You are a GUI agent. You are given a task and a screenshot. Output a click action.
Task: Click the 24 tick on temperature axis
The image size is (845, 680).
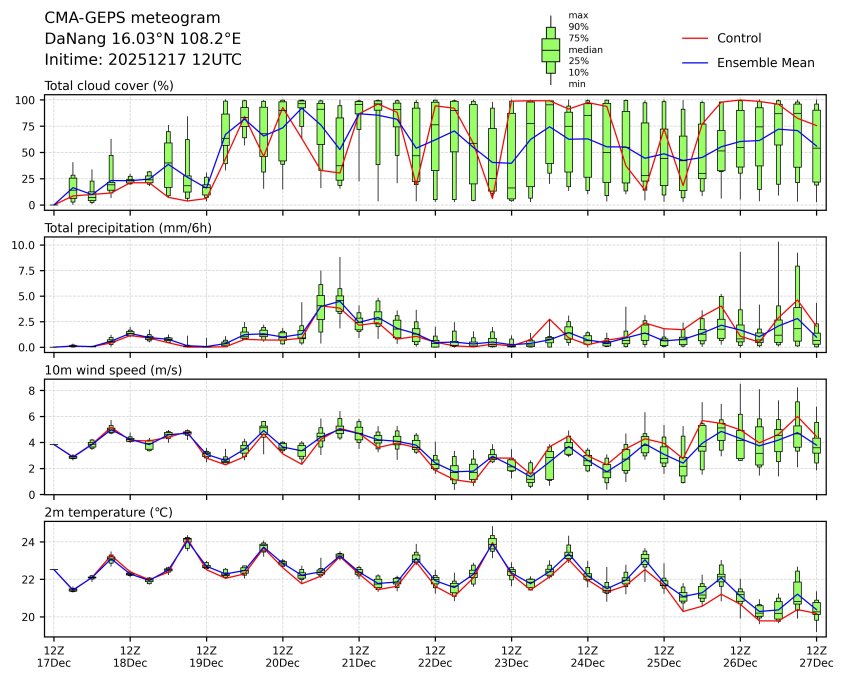(x=30, y=542)
